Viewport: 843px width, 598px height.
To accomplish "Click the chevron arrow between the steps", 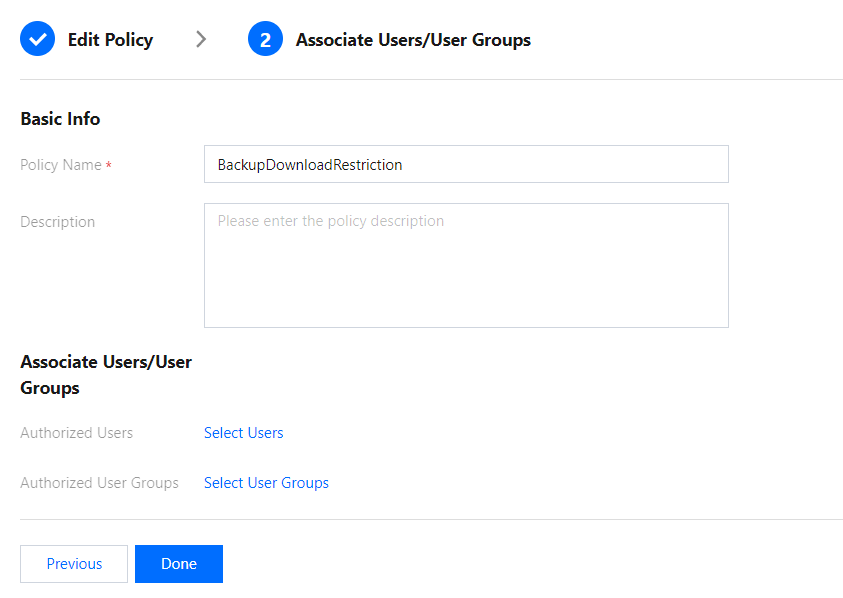I will pyautogui.click(x=201, y=39).
